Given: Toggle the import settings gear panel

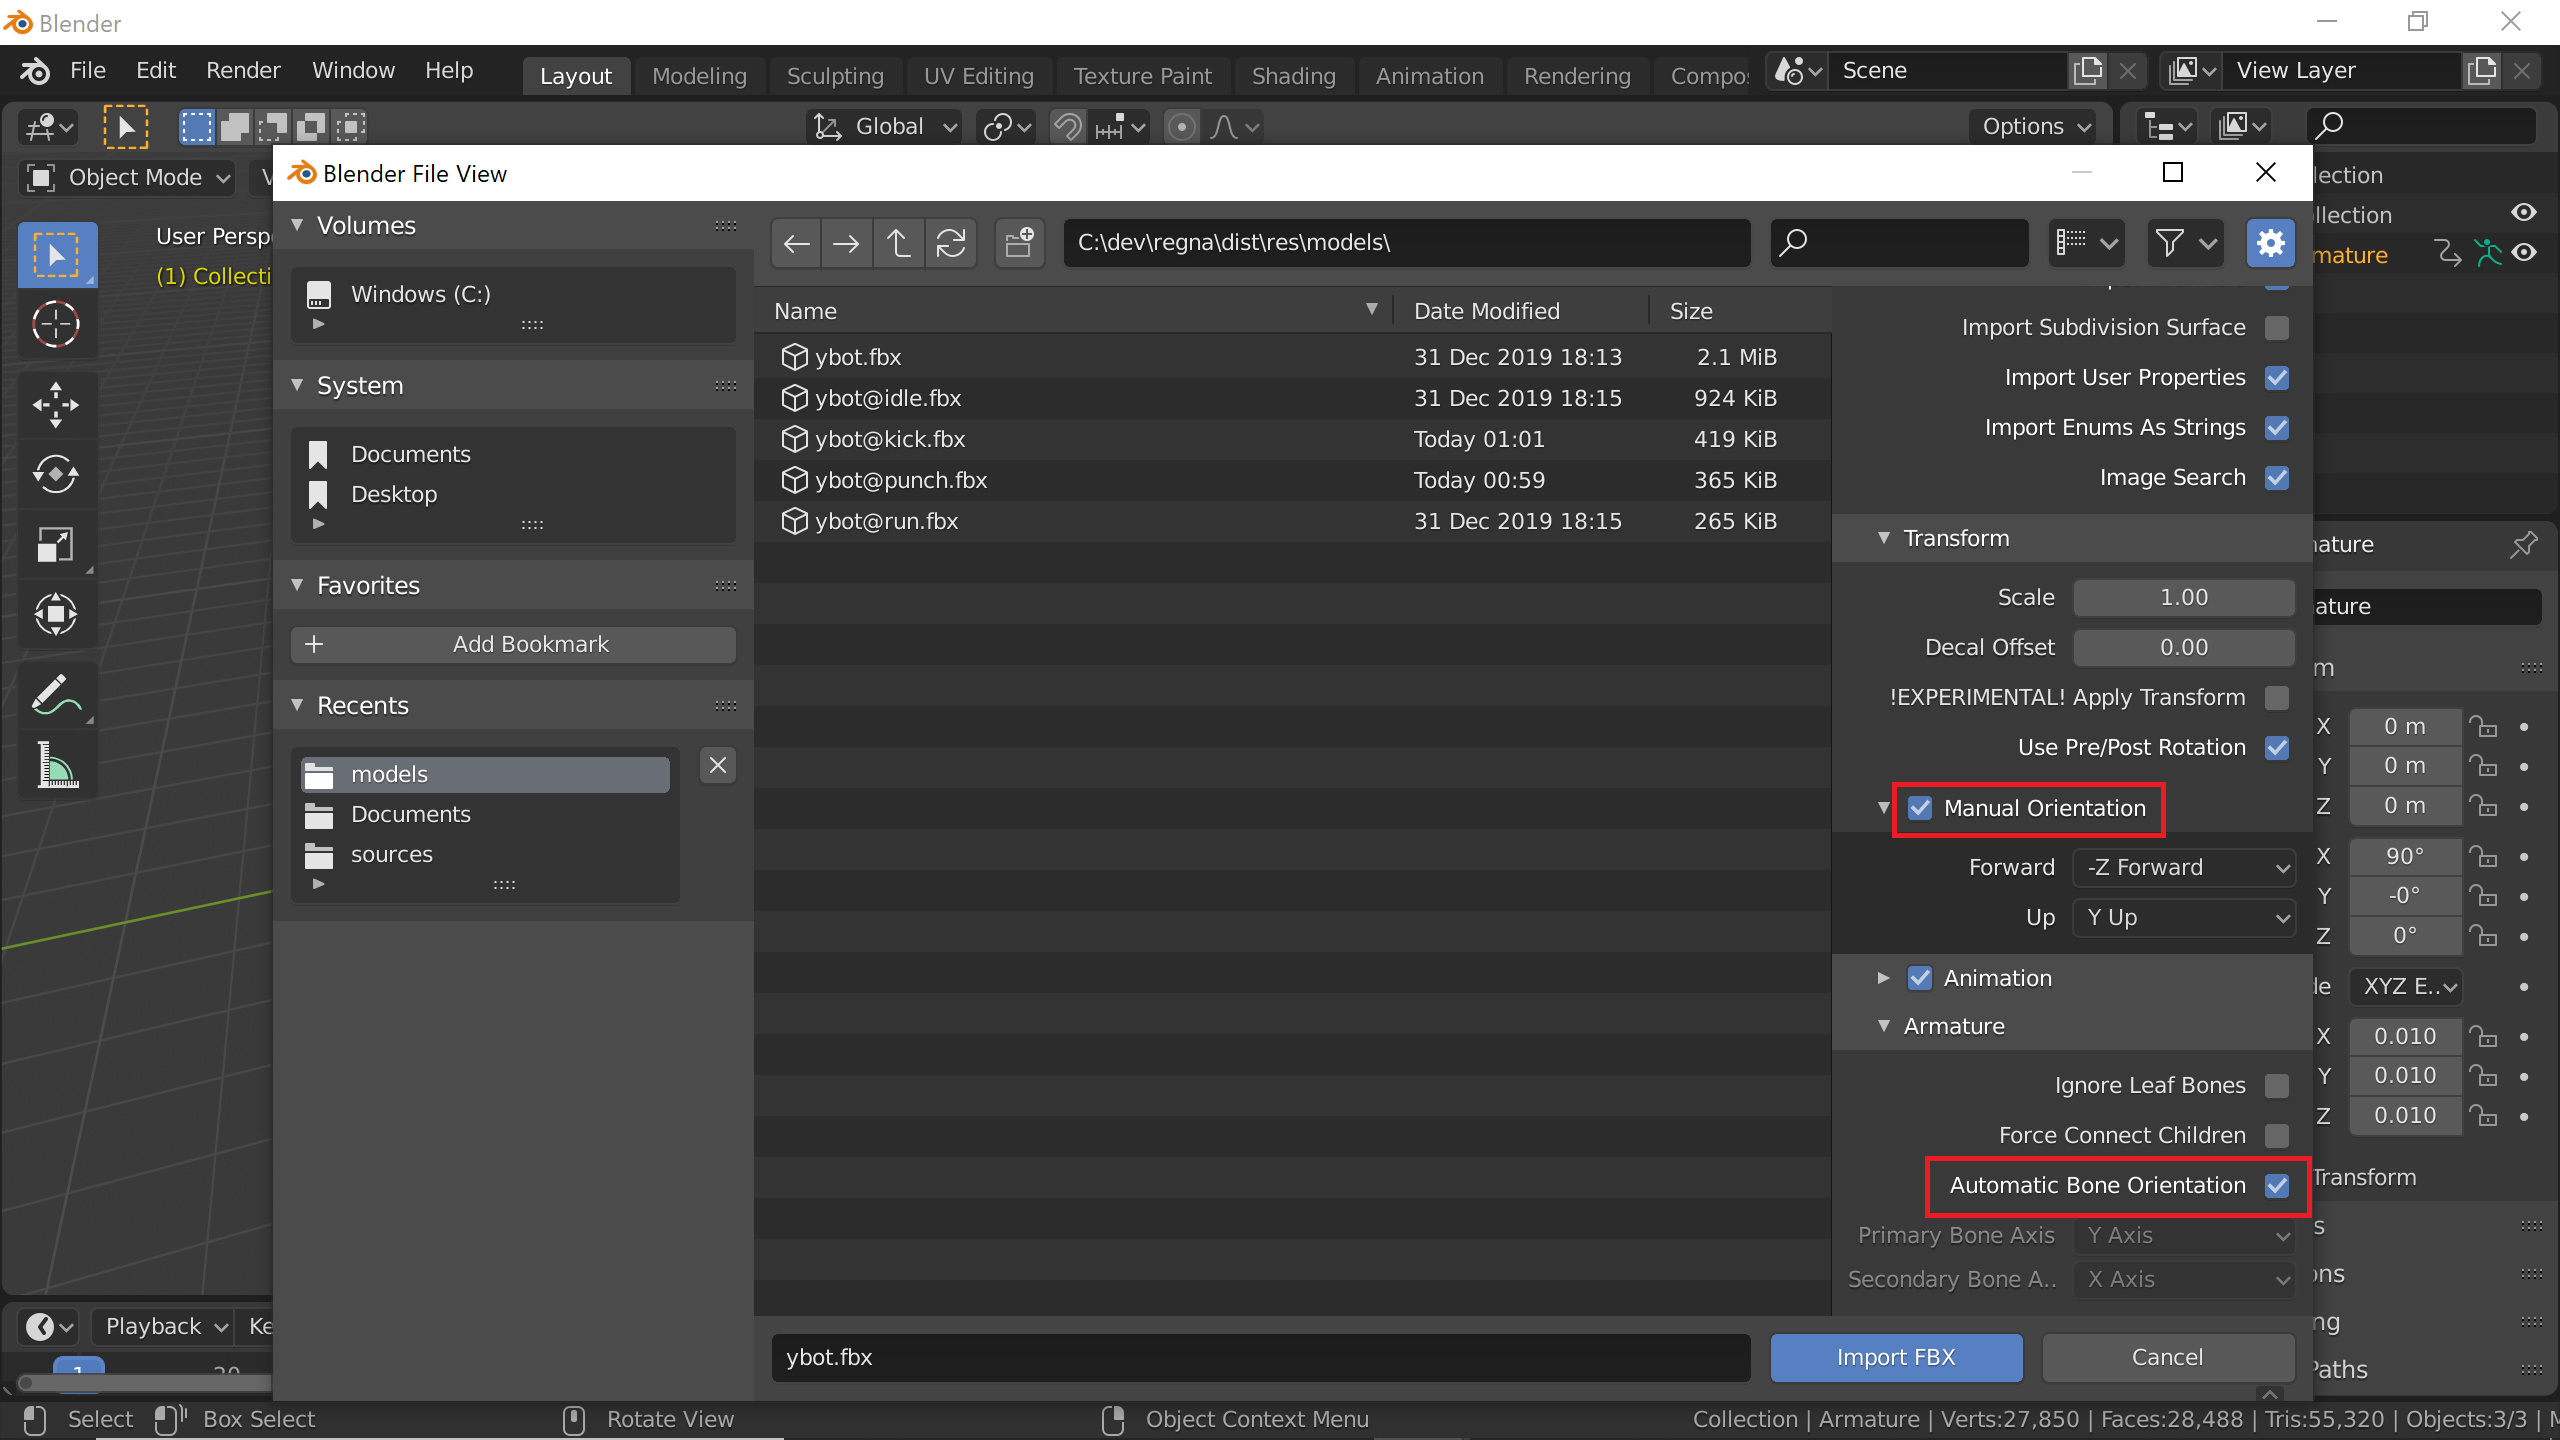Looking at the screenshot, I should point(2270,243).
